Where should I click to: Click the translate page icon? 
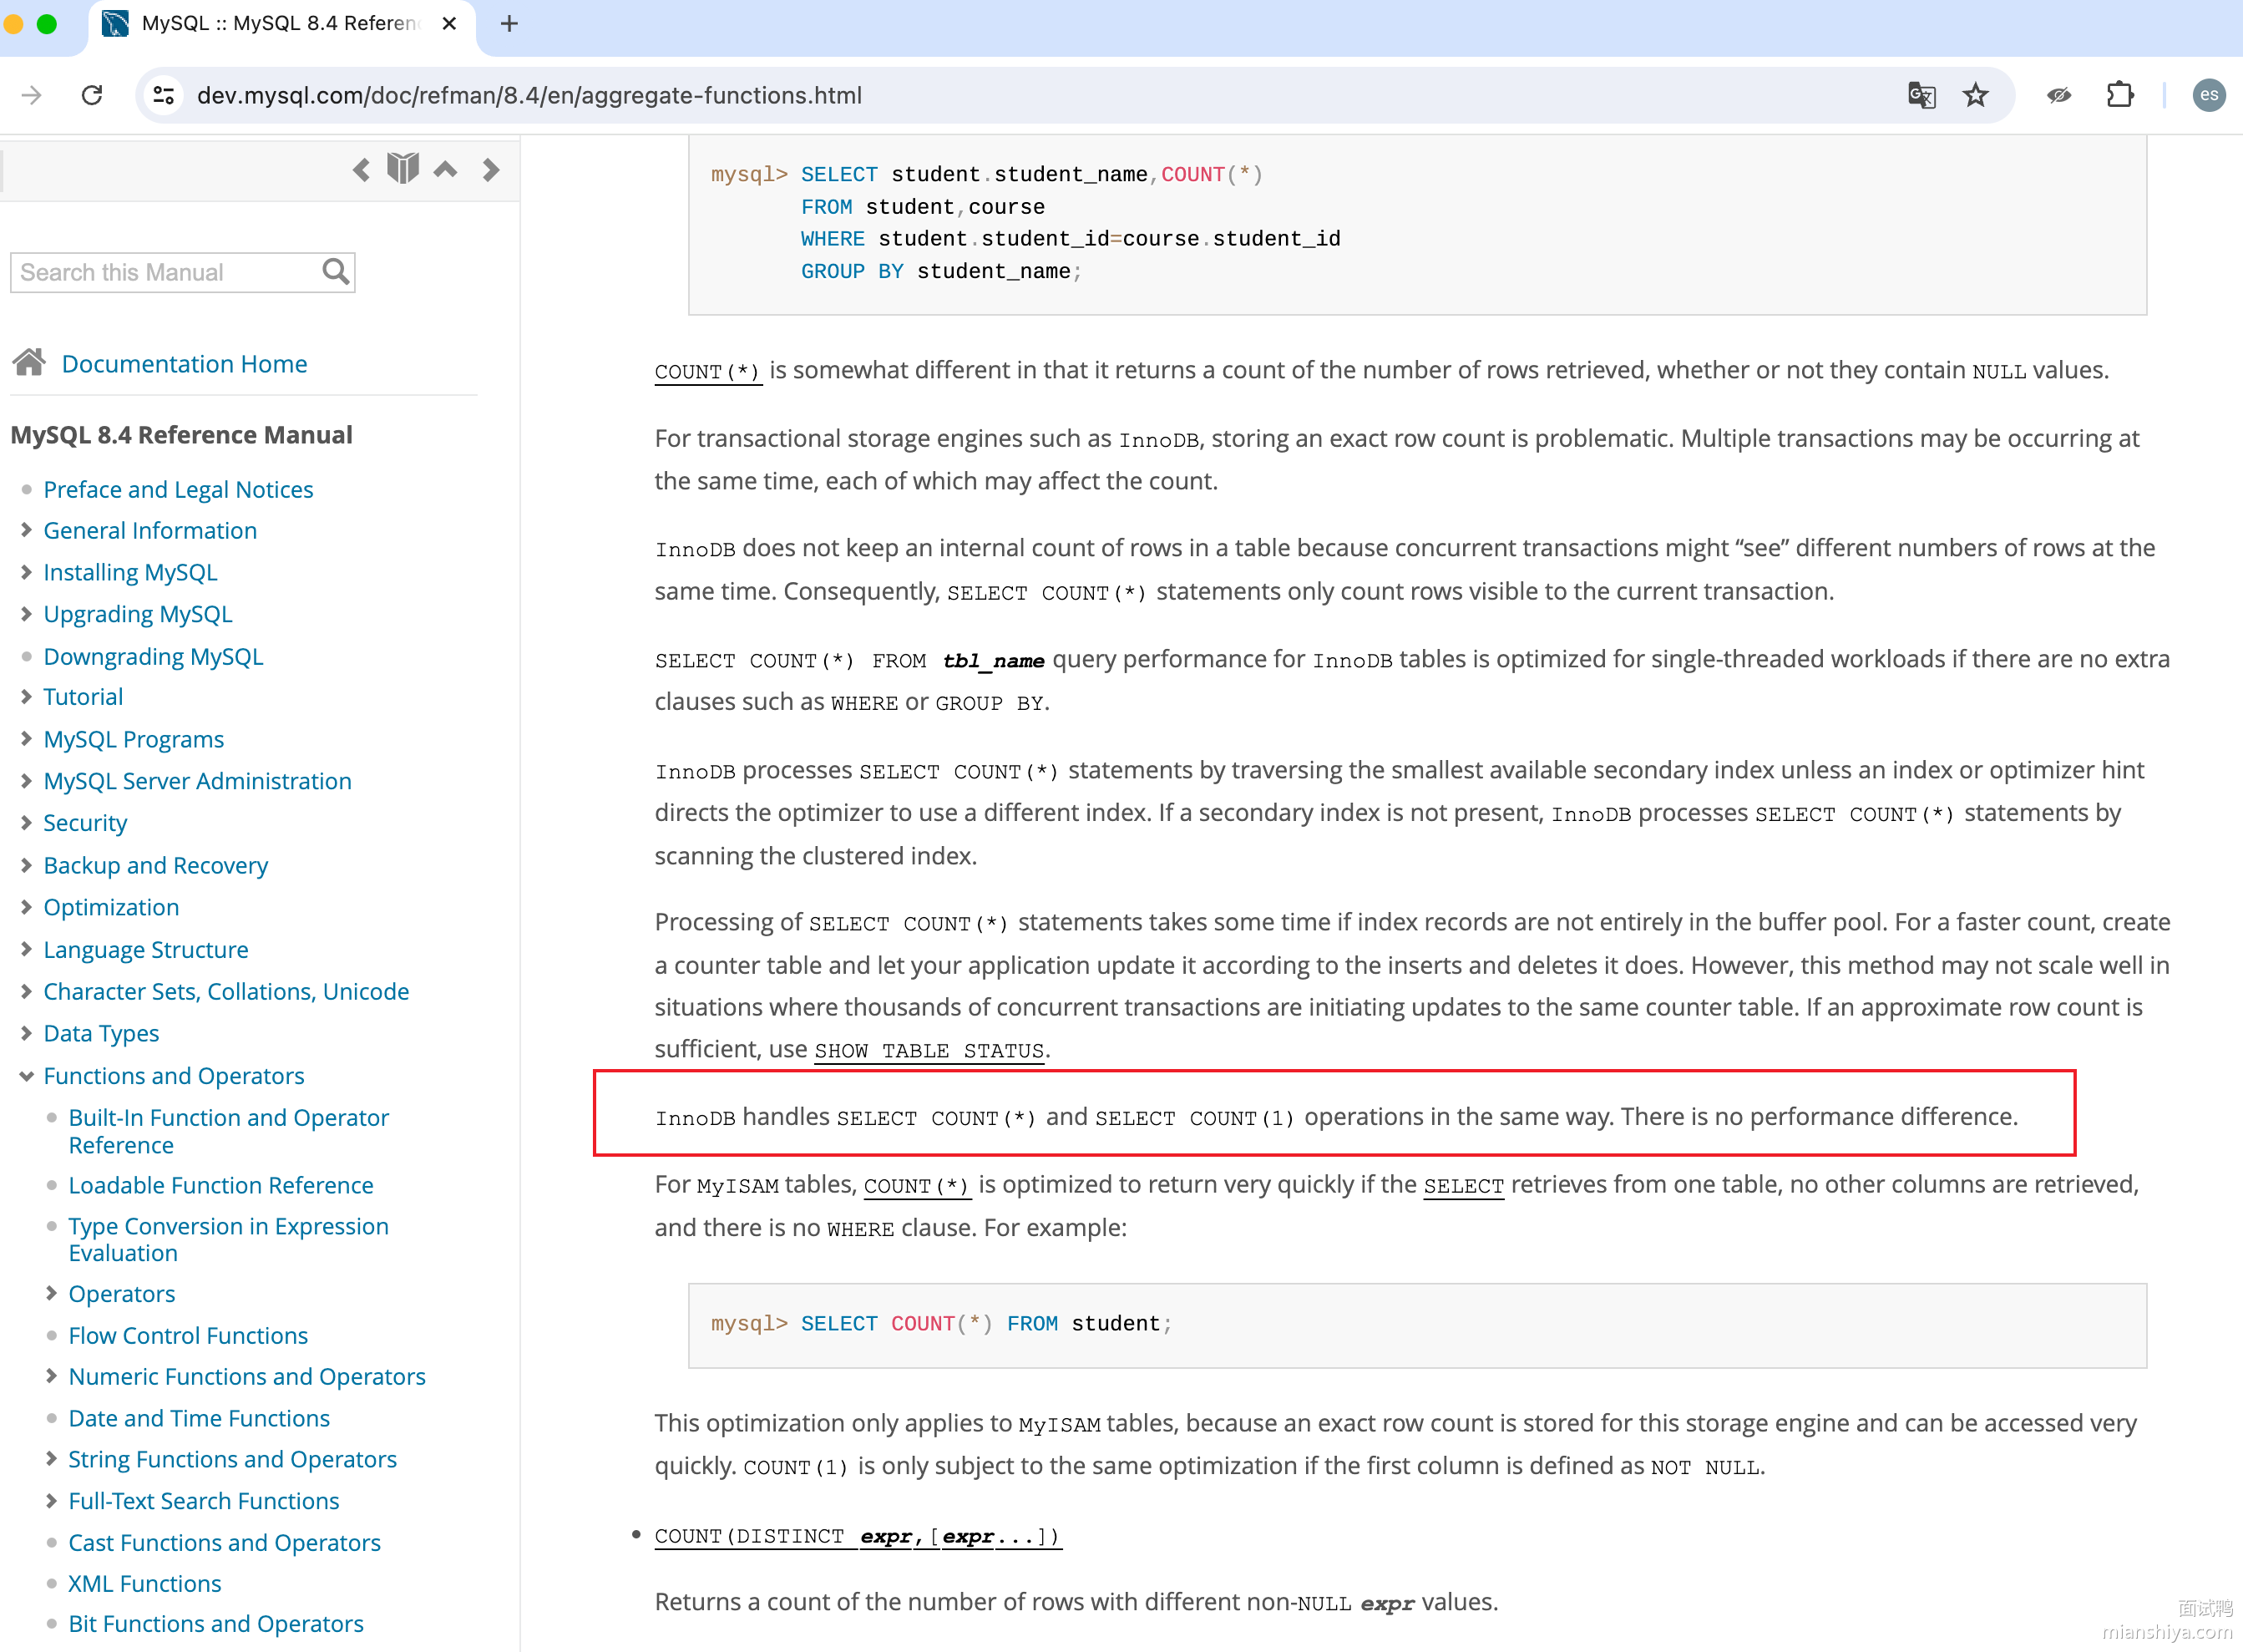pyautogui.click(x=1921, y=95)
